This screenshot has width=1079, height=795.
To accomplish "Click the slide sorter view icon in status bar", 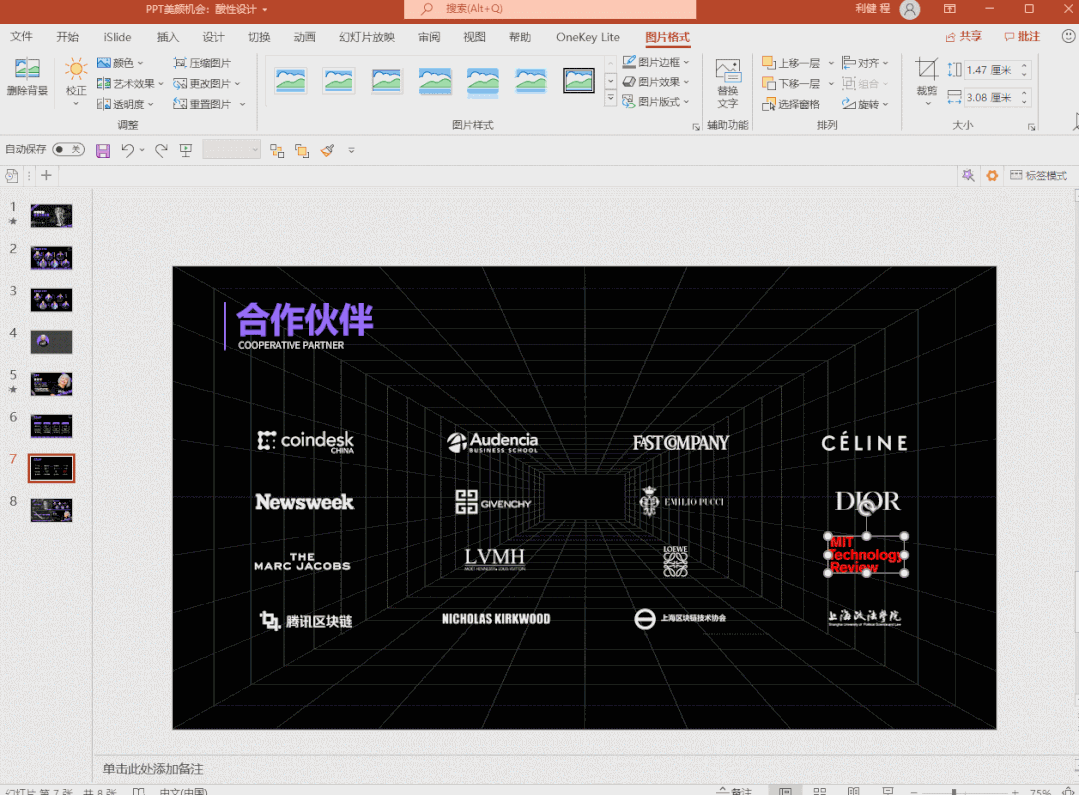I will [x=820, y=792].
